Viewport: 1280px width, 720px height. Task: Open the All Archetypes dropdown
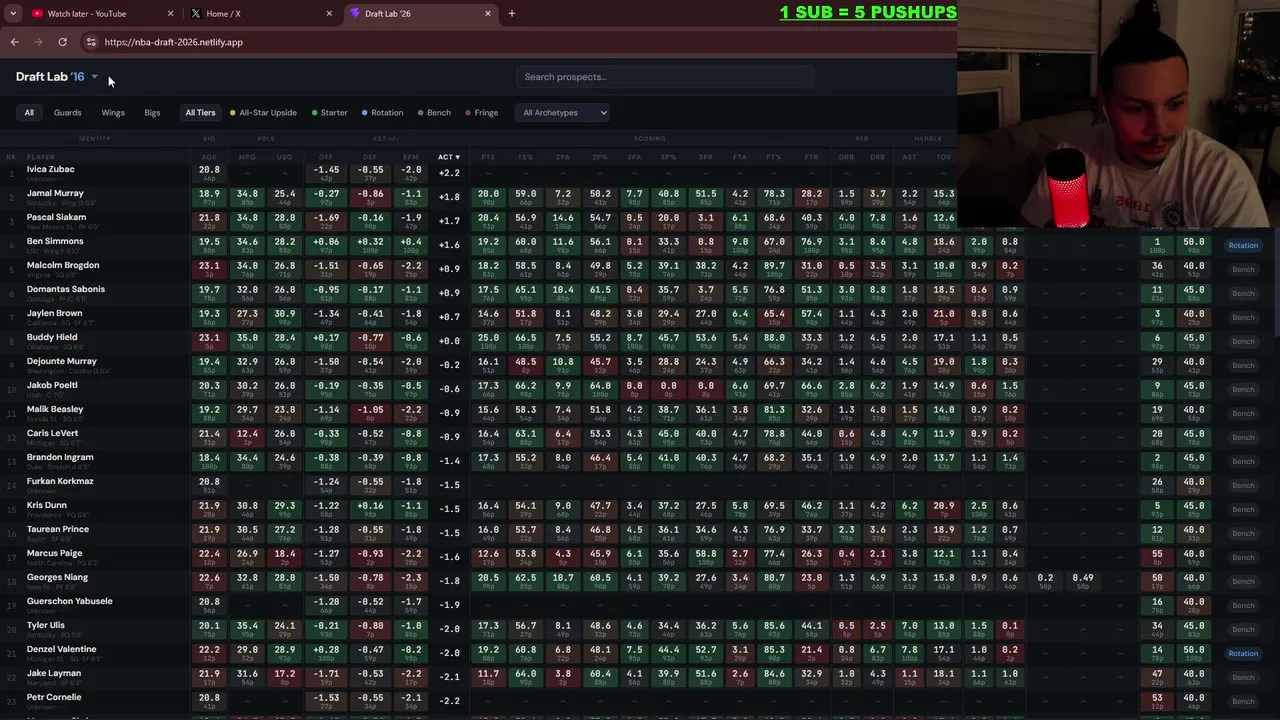pyautogui.click(x=564, y=113)
